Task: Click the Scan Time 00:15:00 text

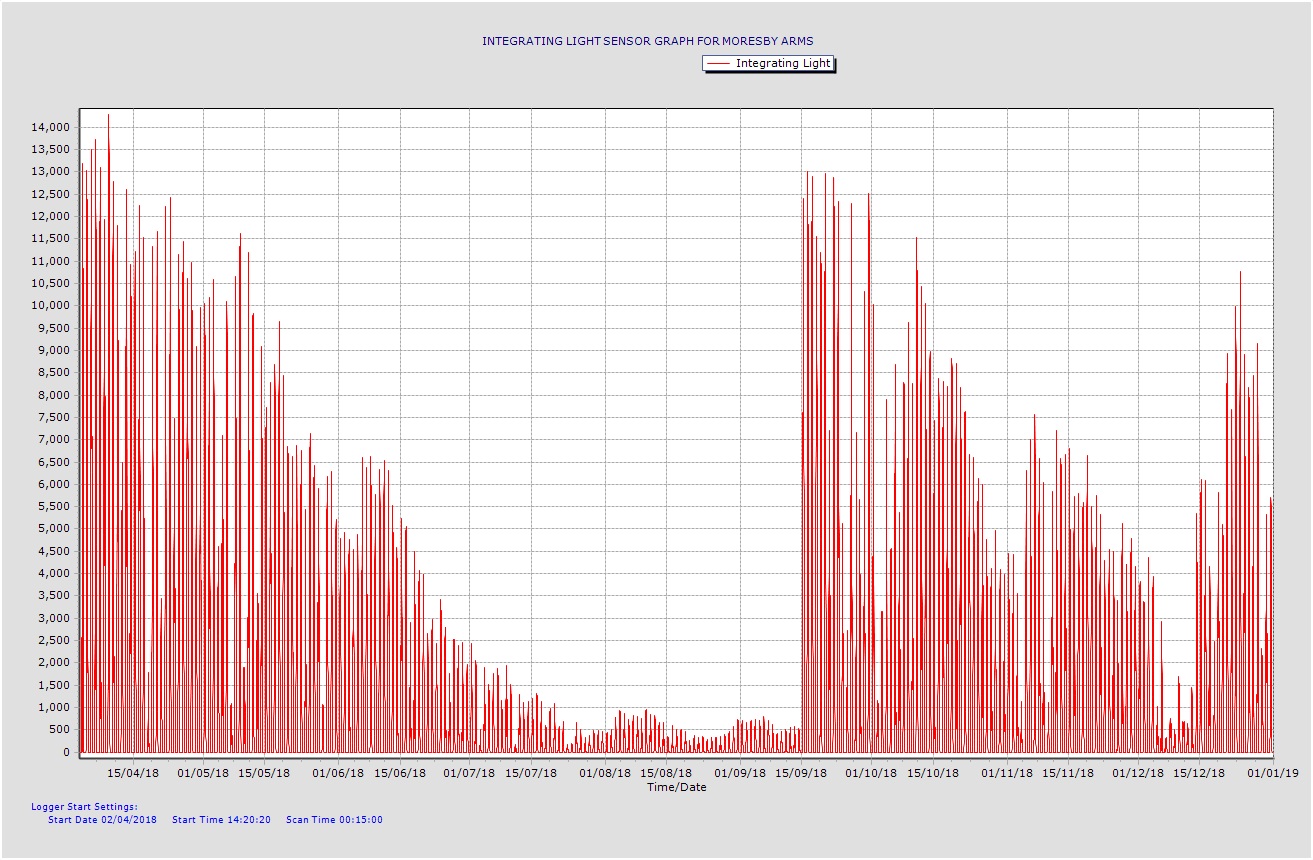Action: click(334, 820)
